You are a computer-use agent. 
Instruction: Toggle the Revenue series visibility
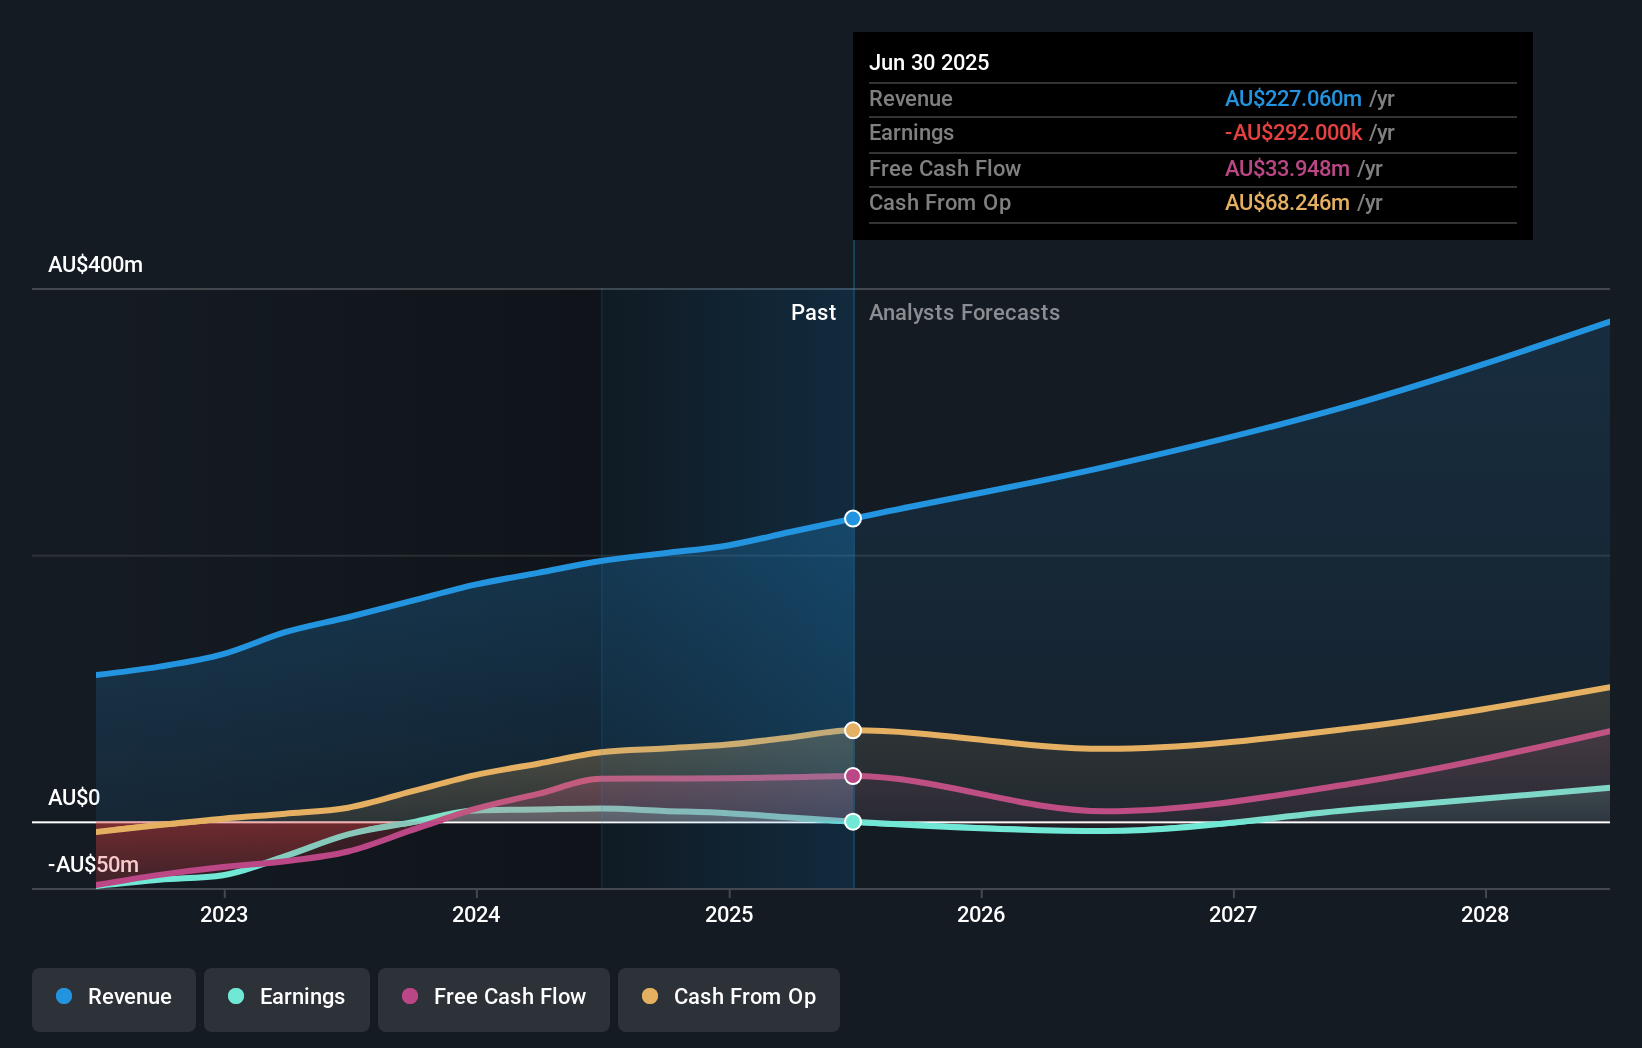[113, 997]
